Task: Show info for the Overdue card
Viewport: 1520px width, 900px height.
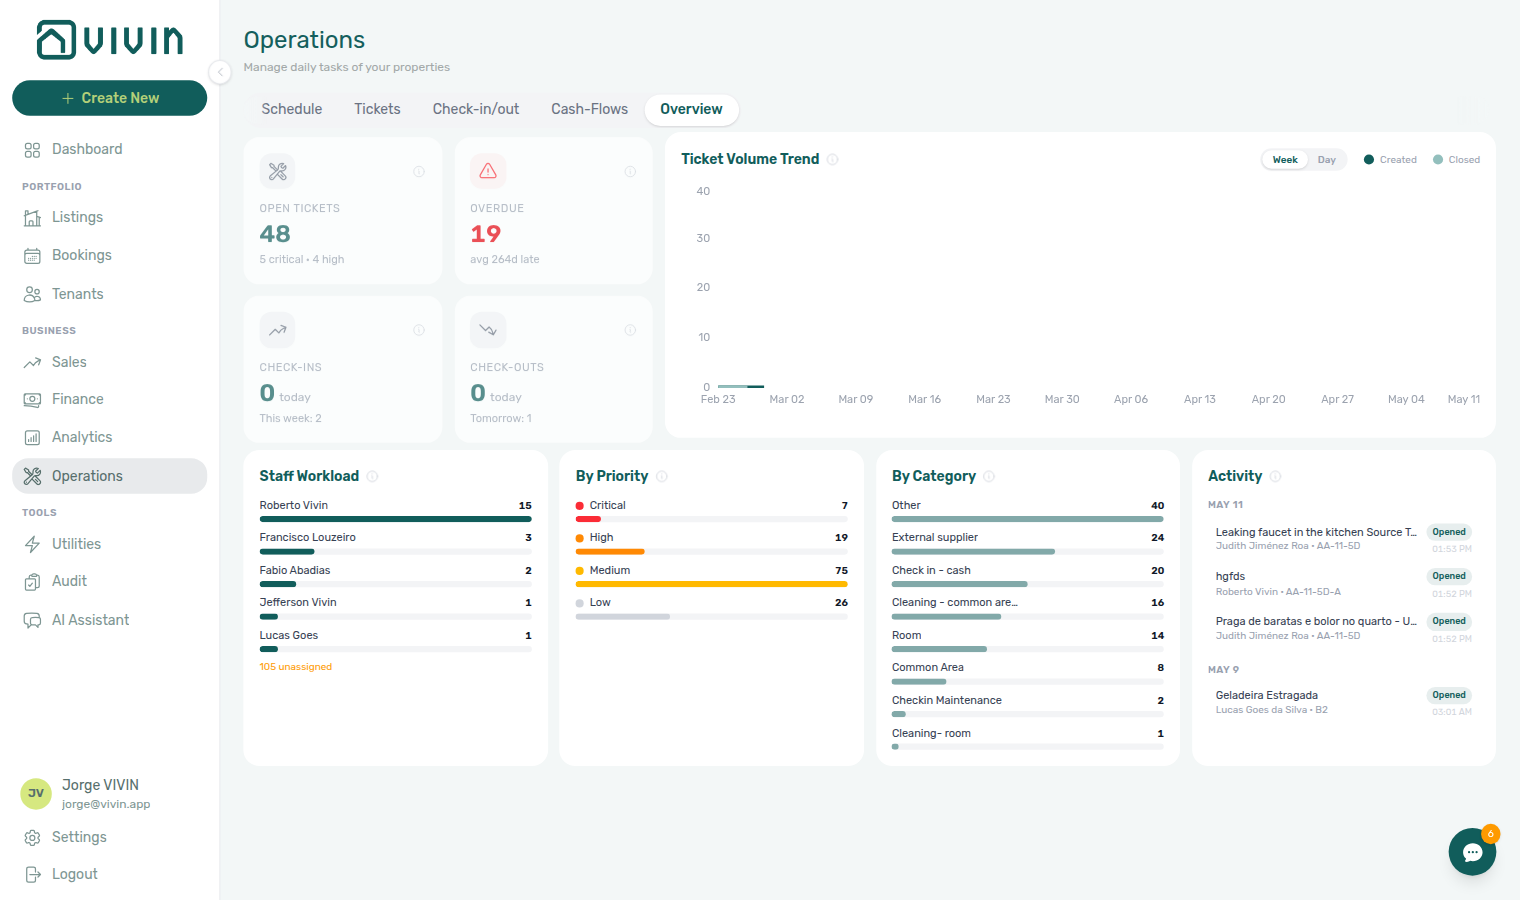Action: coord(630,172)
